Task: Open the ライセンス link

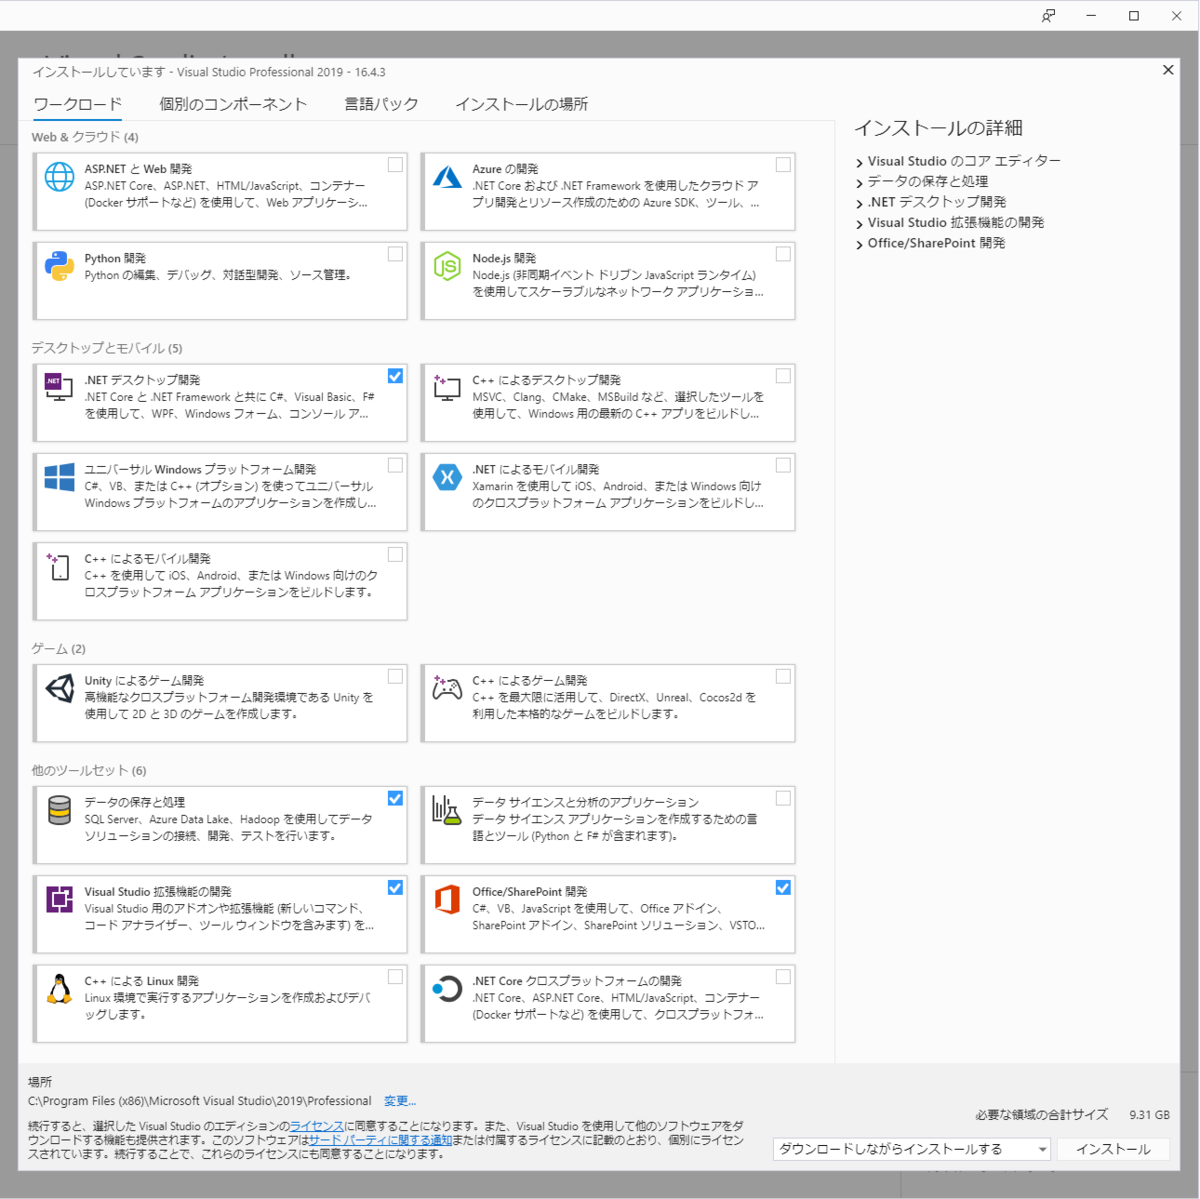Action: point(317,1126)
